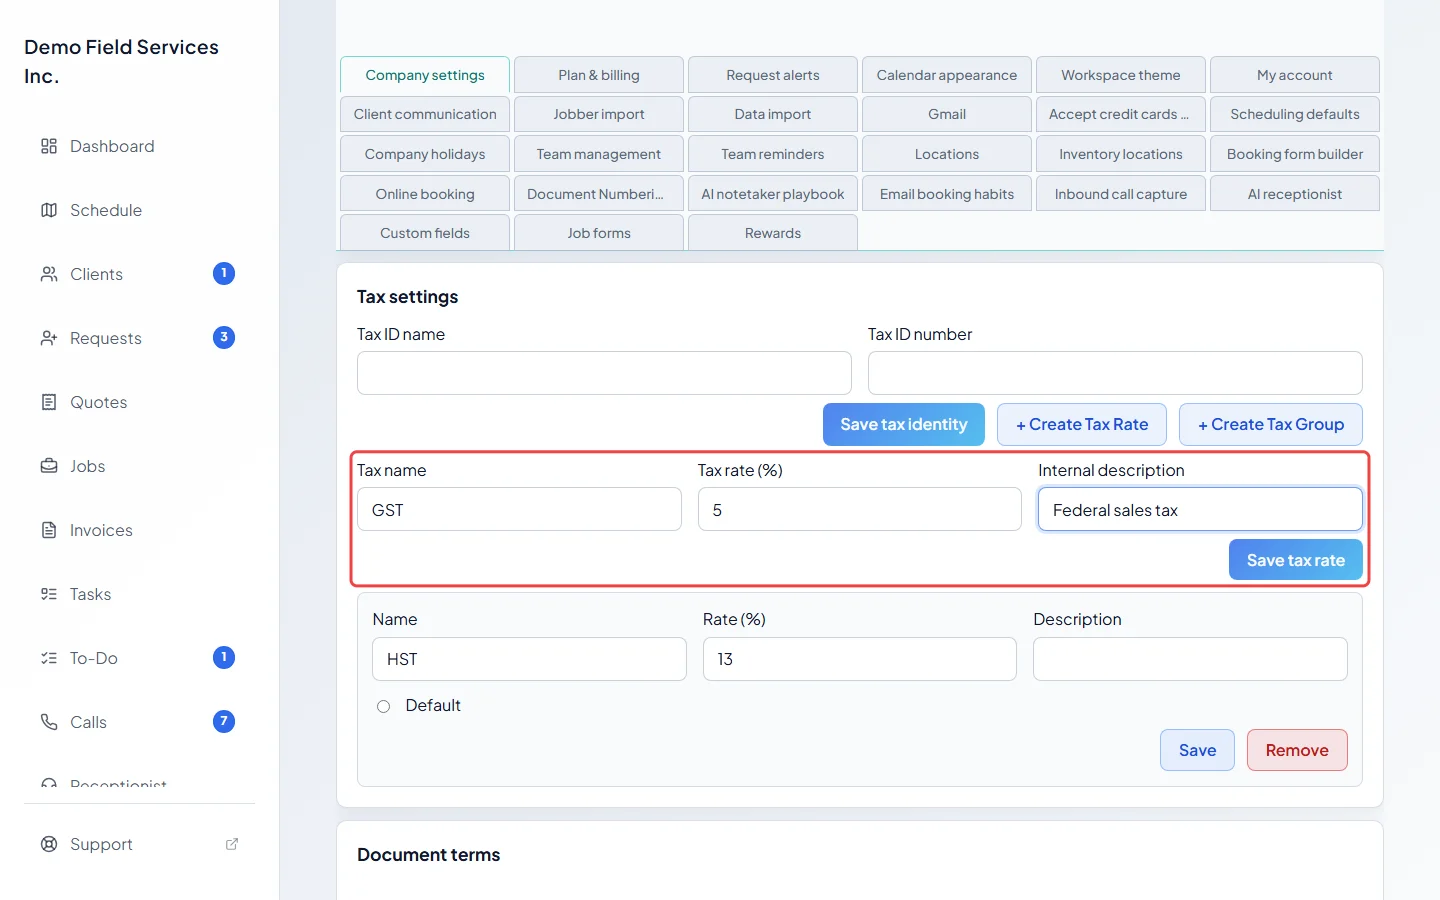Go to the Workspace theme tab
1440x900 pixels.
[x=1121, y=75]
